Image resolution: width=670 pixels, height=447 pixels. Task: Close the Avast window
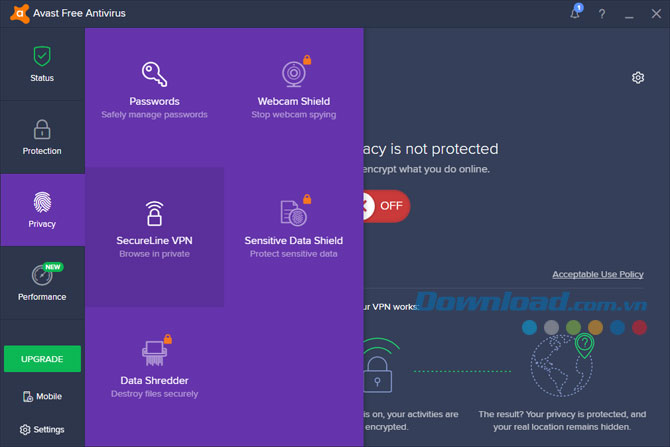click(656, 14)
